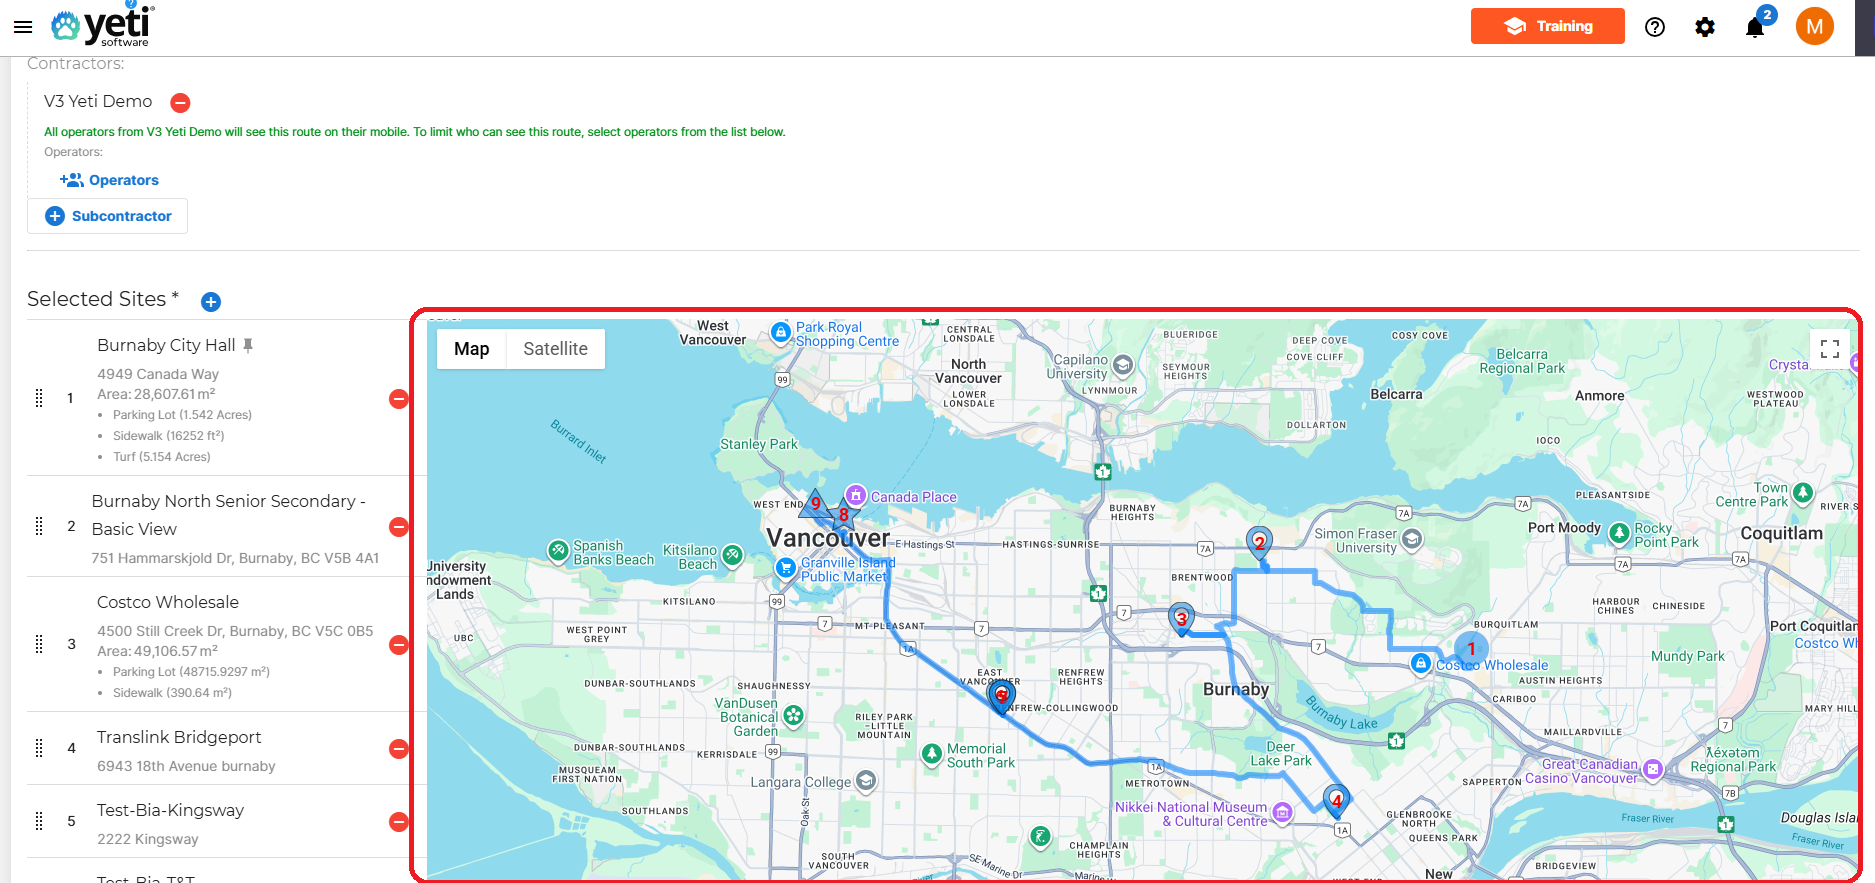This screenshot has height=883, width=1875.
Task: Add a new selected site with plus icon
Action: coord(211,301)
